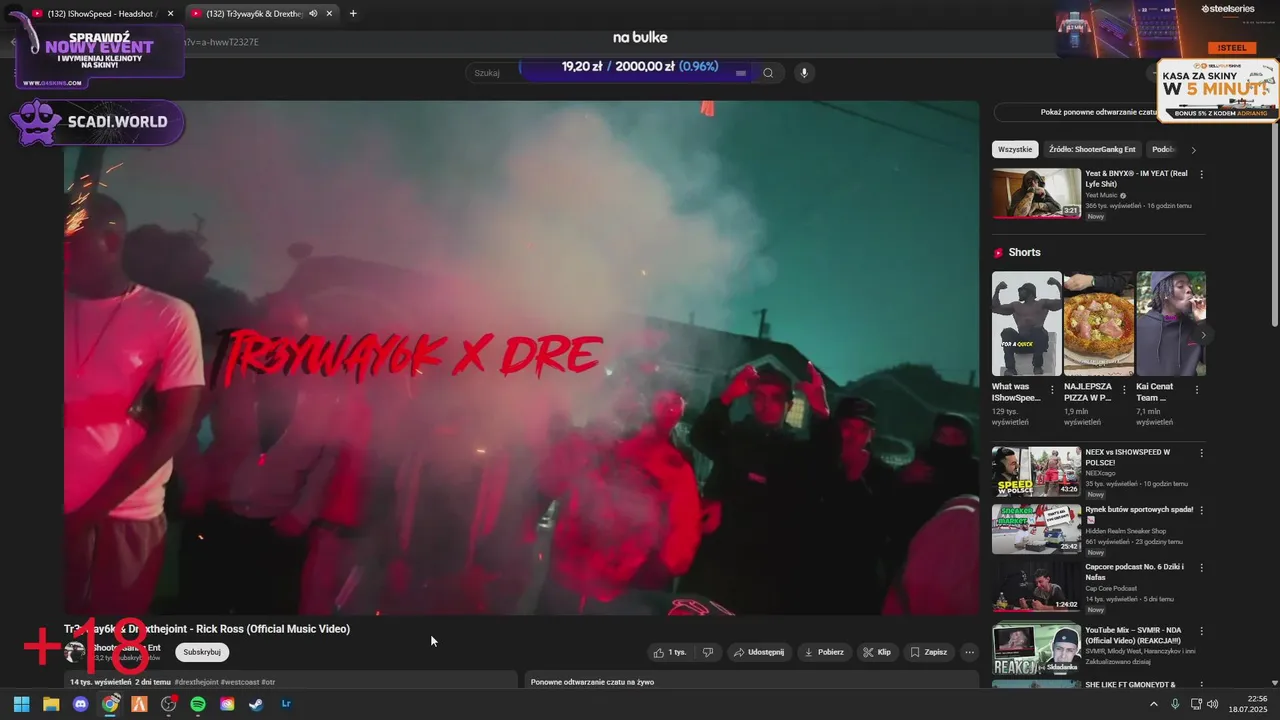Click the Subskrybuj button
The image size is (1280, 720).
pos(202,652)
